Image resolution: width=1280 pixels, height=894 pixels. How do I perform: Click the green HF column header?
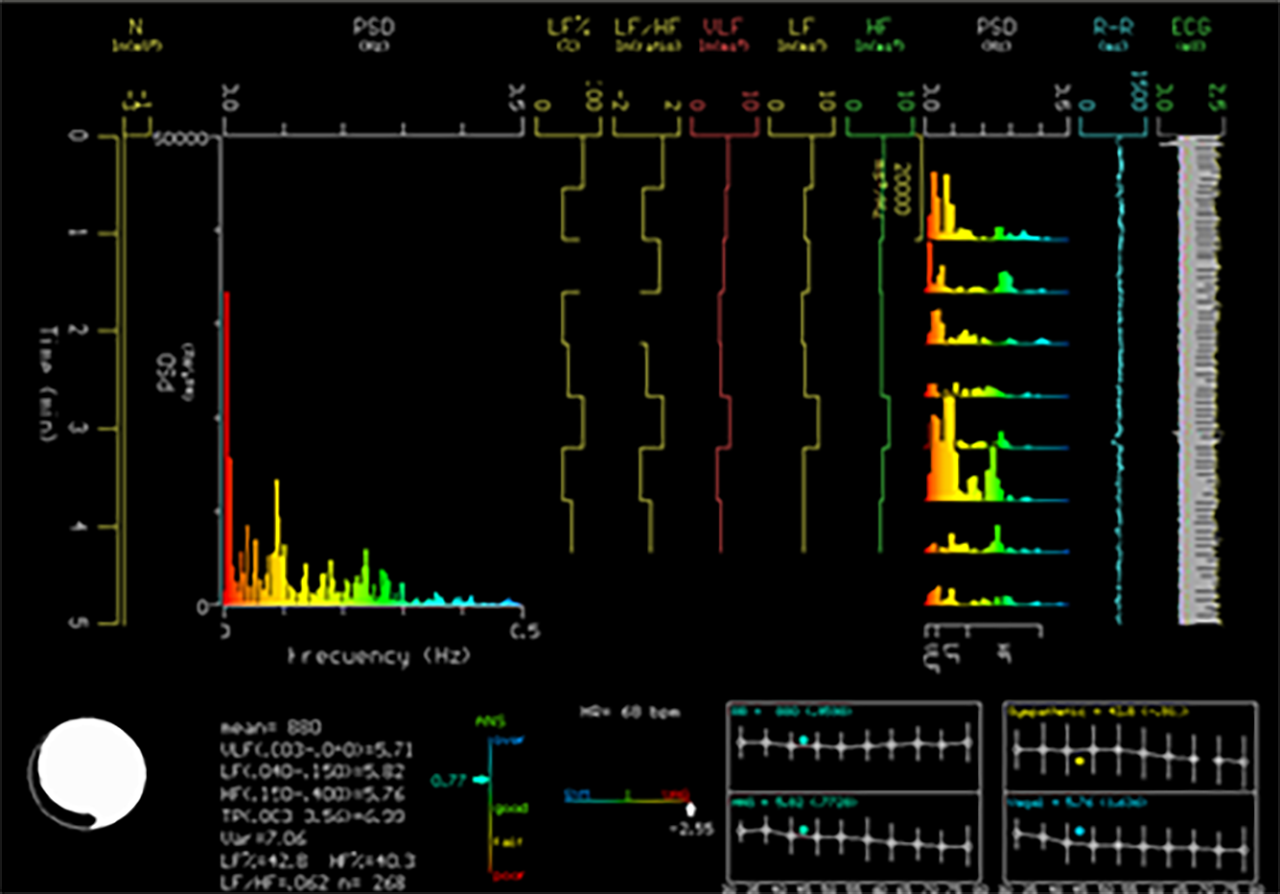[879, 28]
